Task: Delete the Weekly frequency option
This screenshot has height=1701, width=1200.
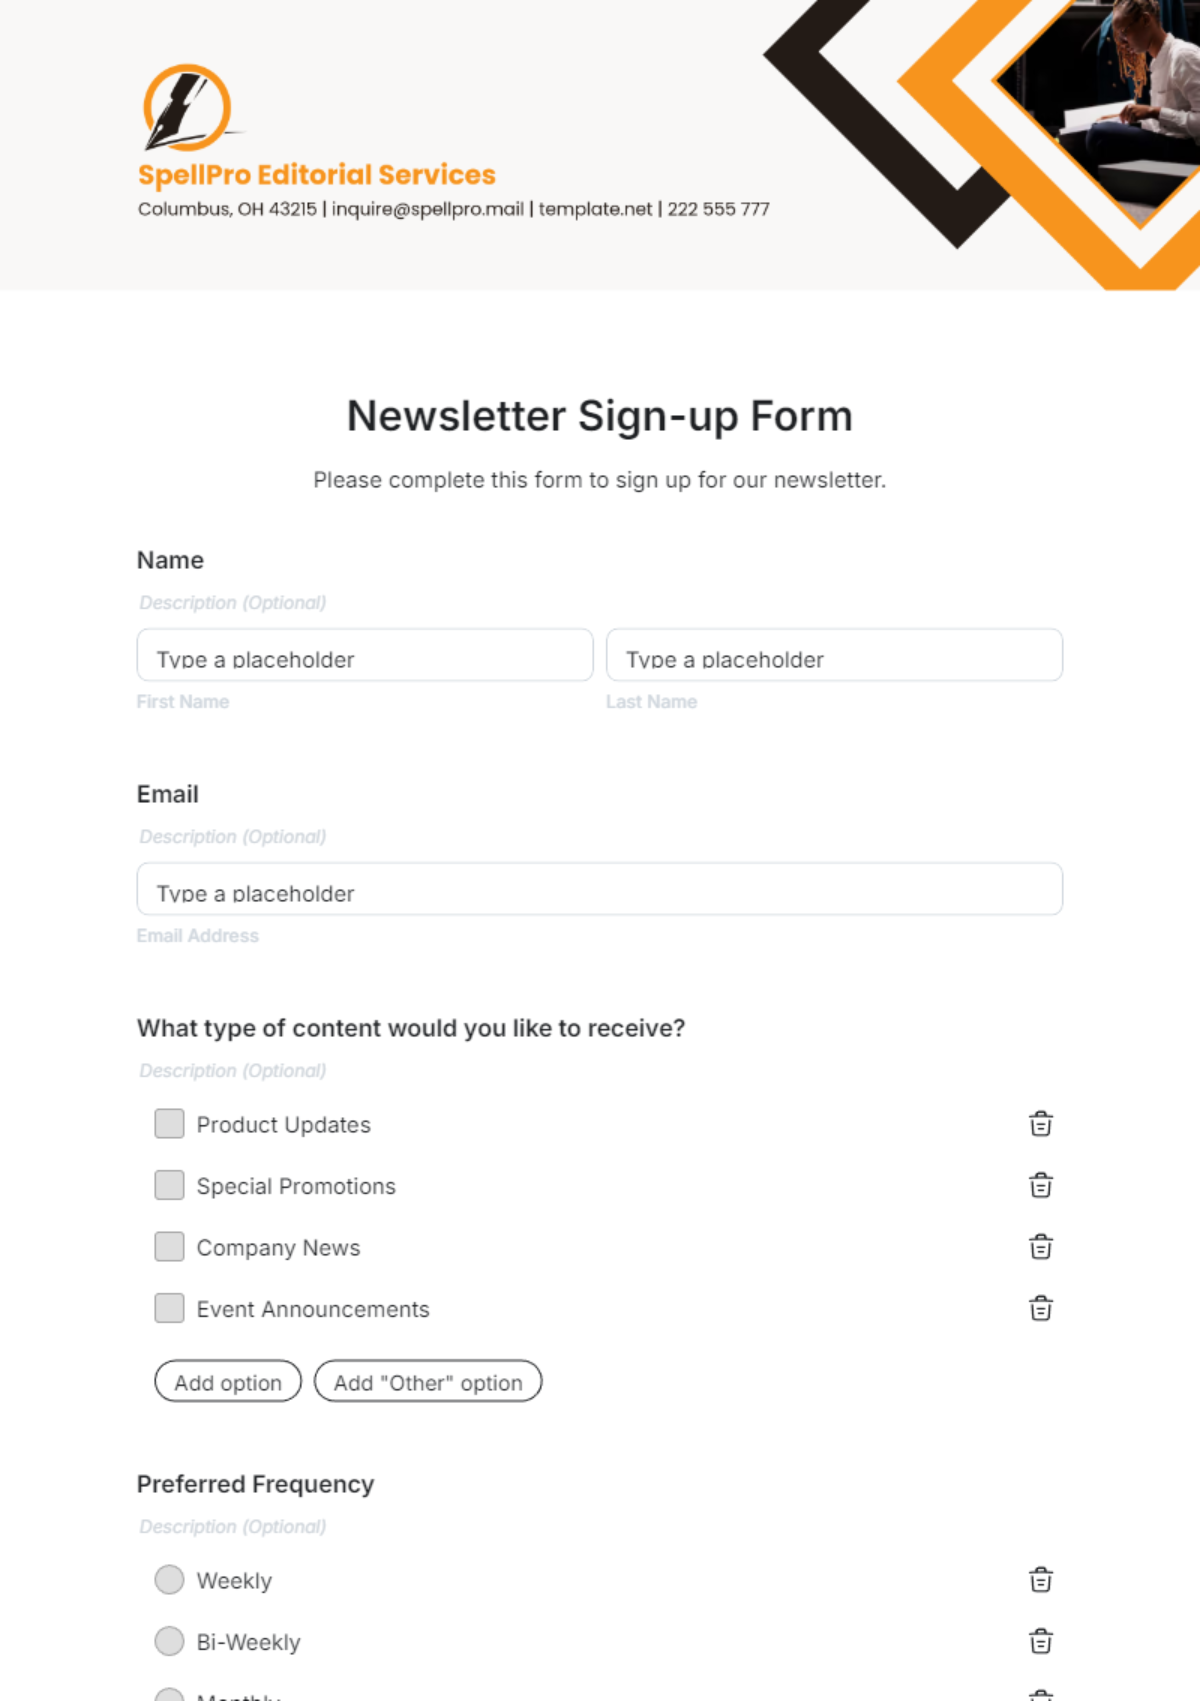Action: 1040,1580
